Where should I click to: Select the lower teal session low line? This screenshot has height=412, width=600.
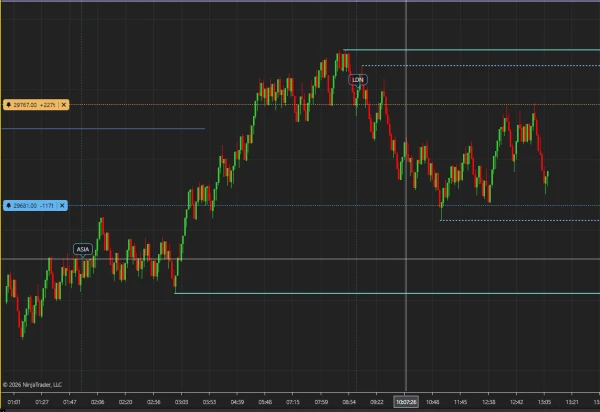click(387, 293)
